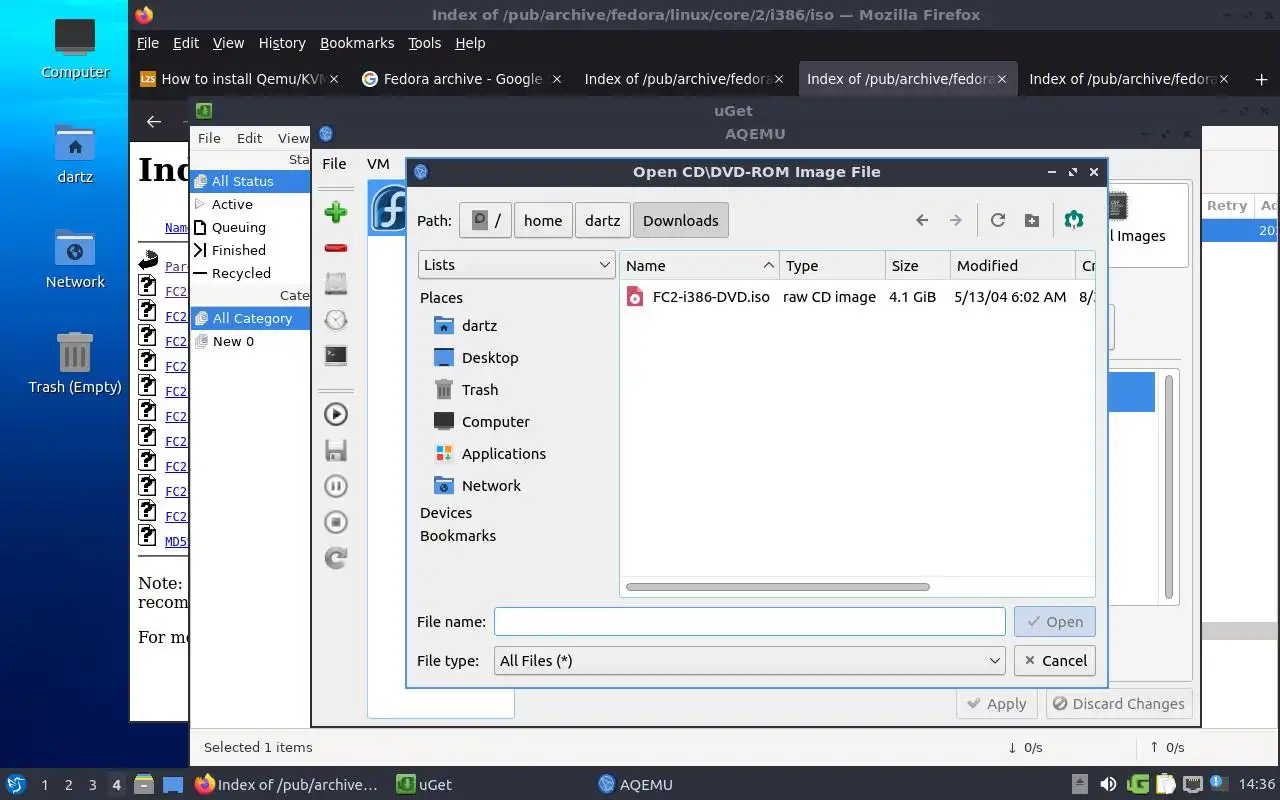The image size is (1280, 800).
Task: Open the File menu in AQEMU
Action: click(334, 164)
